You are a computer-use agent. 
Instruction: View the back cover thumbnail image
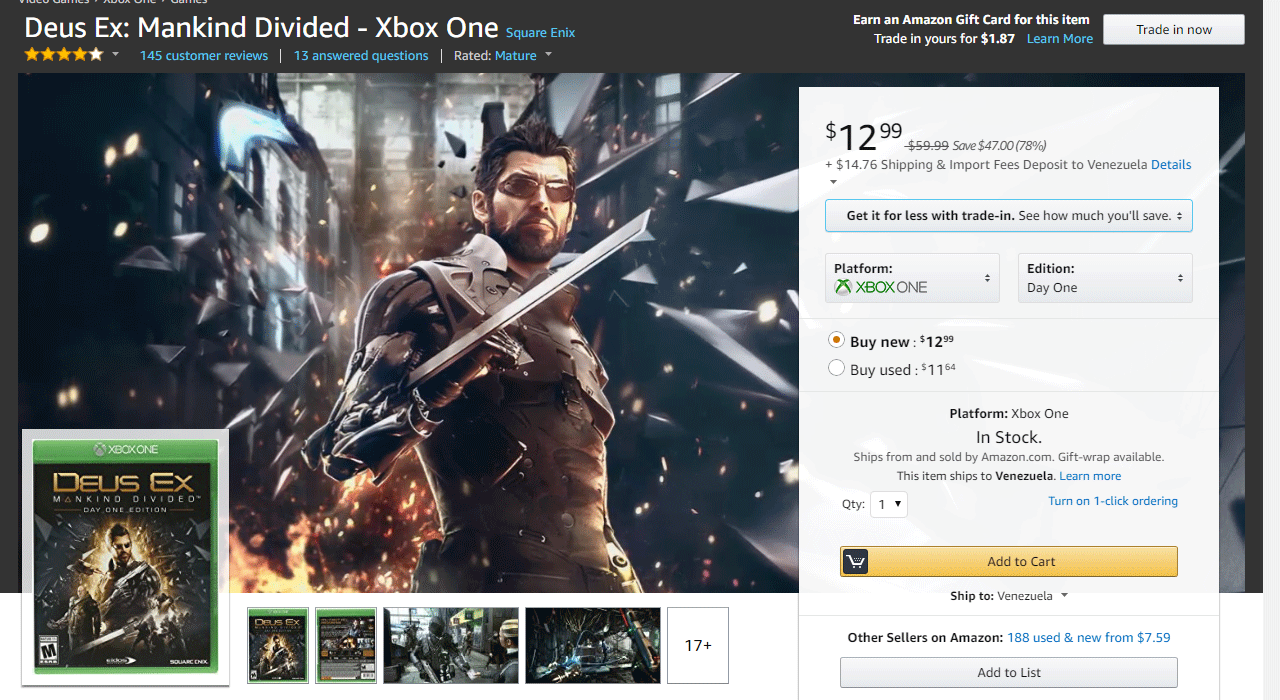[x=346, y=645]
